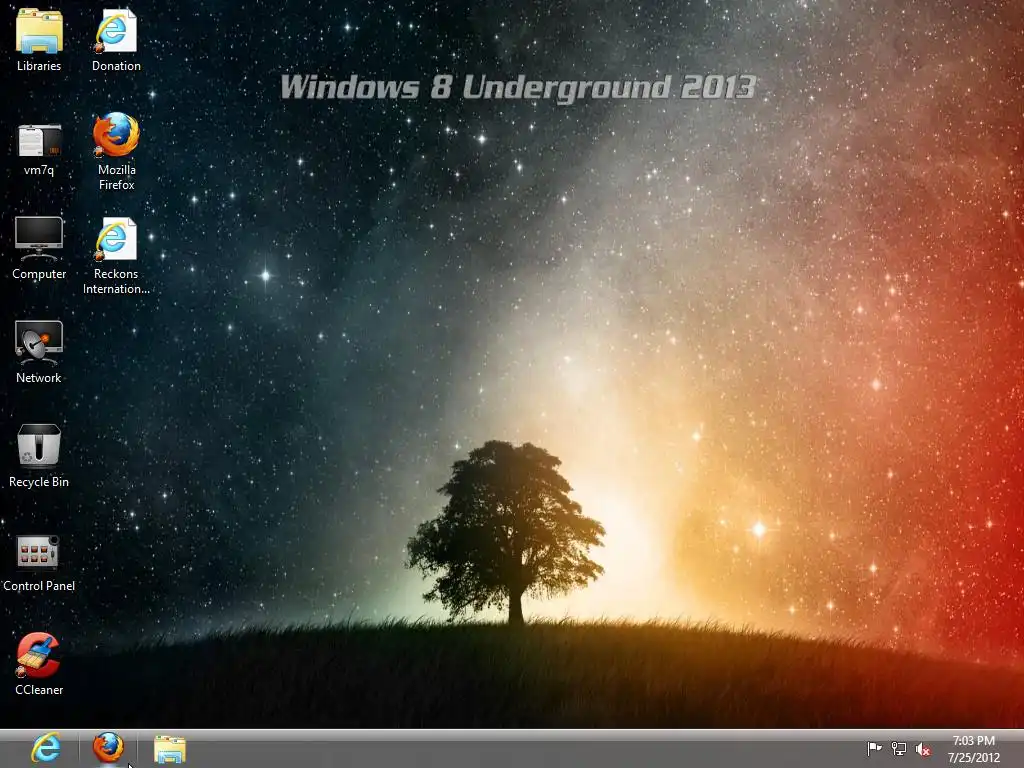Open Action Center flag in tray
The width and height of the screenshot is (1024, 768).
(874, 748)
